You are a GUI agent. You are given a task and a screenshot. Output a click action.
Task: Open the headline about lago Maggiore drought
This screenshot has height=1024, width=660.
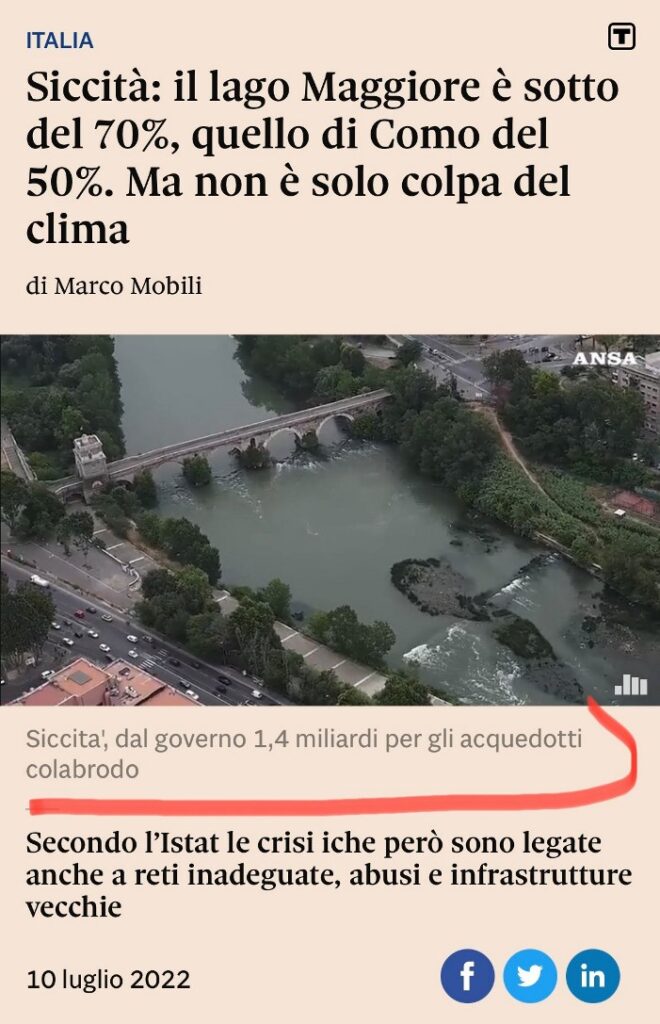322,157
